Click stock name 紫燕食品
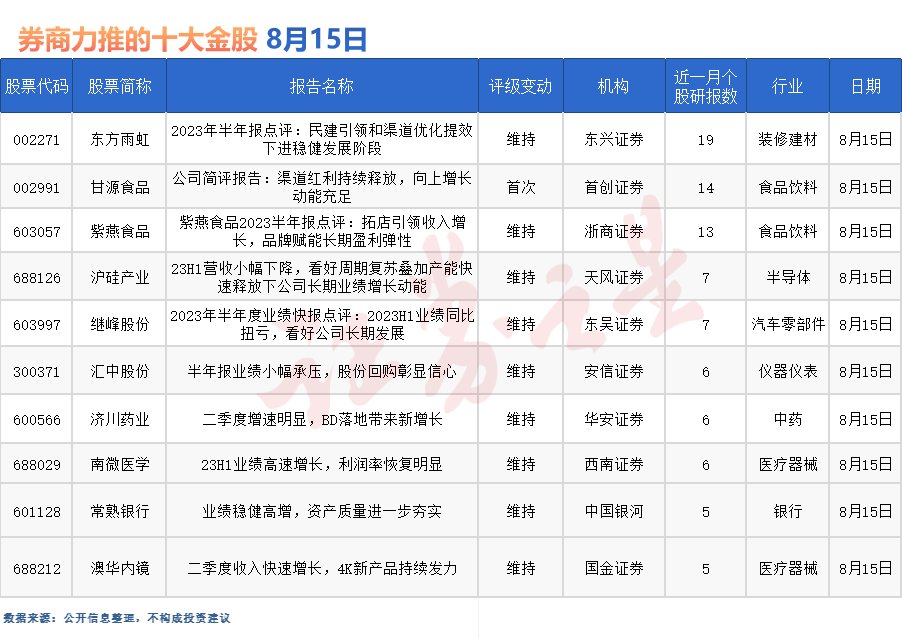The width and height of the screenshot is (902, 638). pos(120,231)
